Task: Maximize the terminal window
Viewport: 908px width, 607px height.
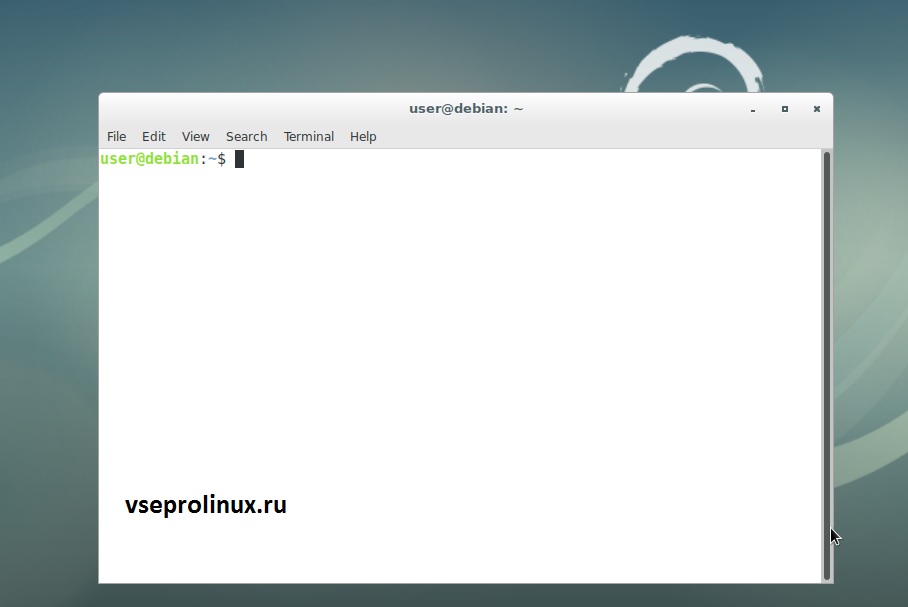Action: tap(785, 109)
